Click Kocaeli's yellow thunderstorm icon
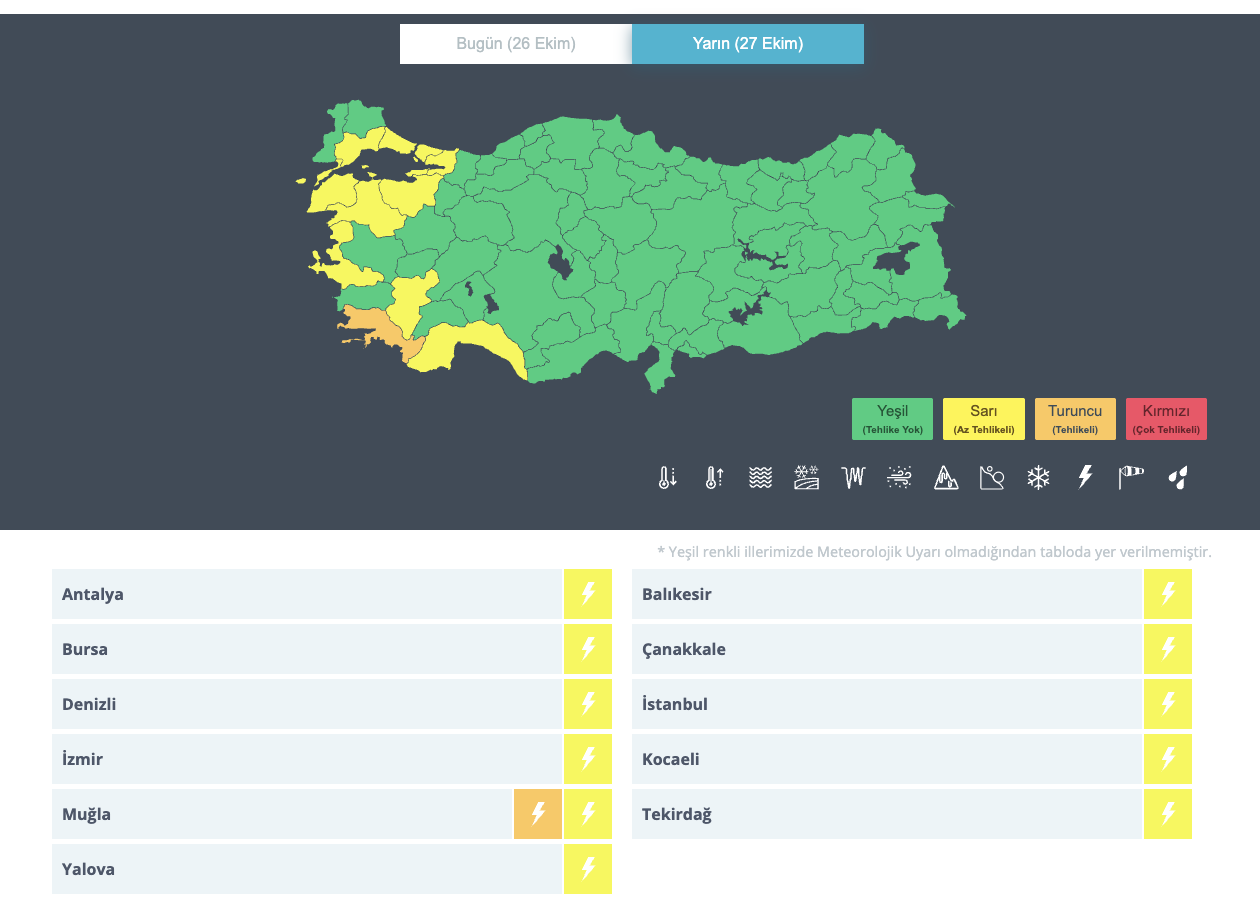The height and width of the screenshot is (902, 1260). pyautogui.click(x=1168, y=759)
